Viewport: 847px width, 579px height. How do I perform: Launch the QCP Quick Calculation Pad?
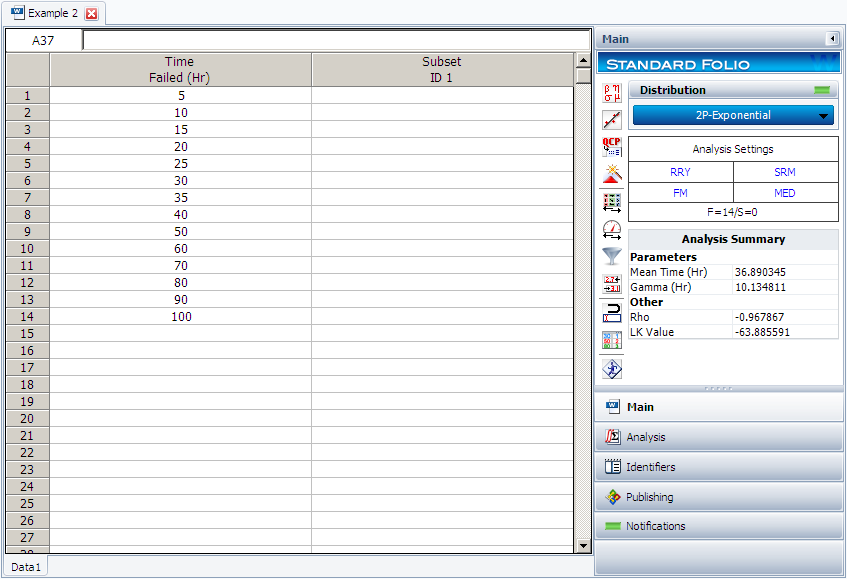tap(612, 147)
